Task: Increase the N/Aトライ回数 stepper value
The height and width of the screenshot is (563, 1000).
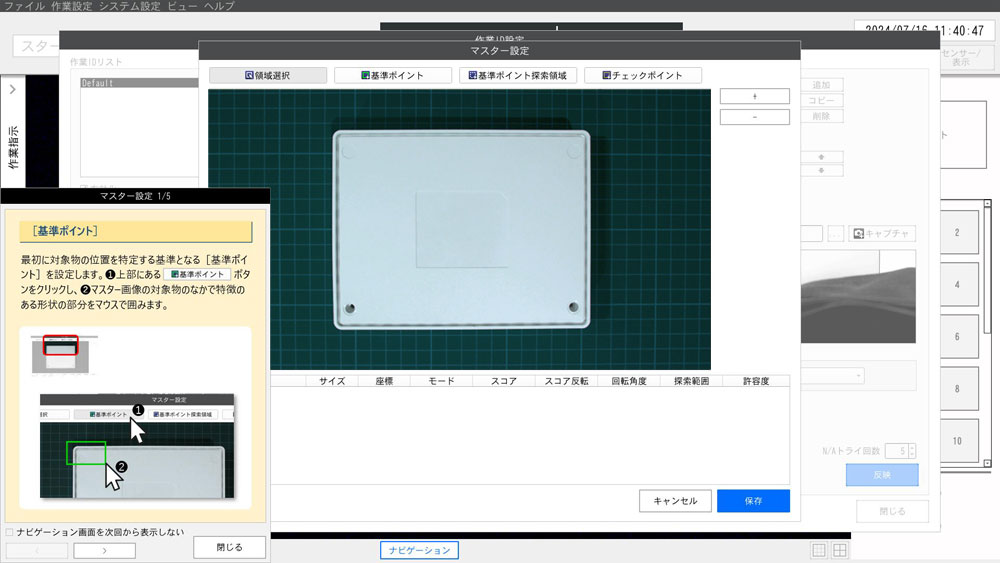Action: 912,448
